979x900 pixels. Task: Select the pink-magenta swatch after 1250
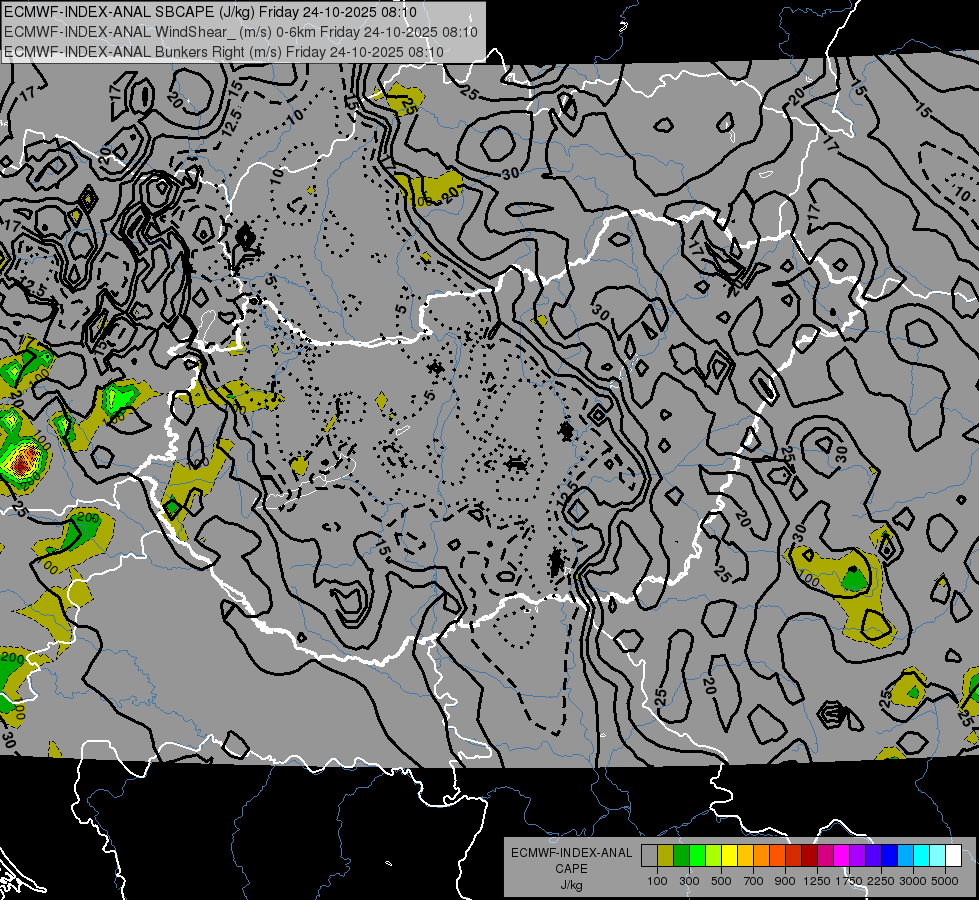click(825, 856)
